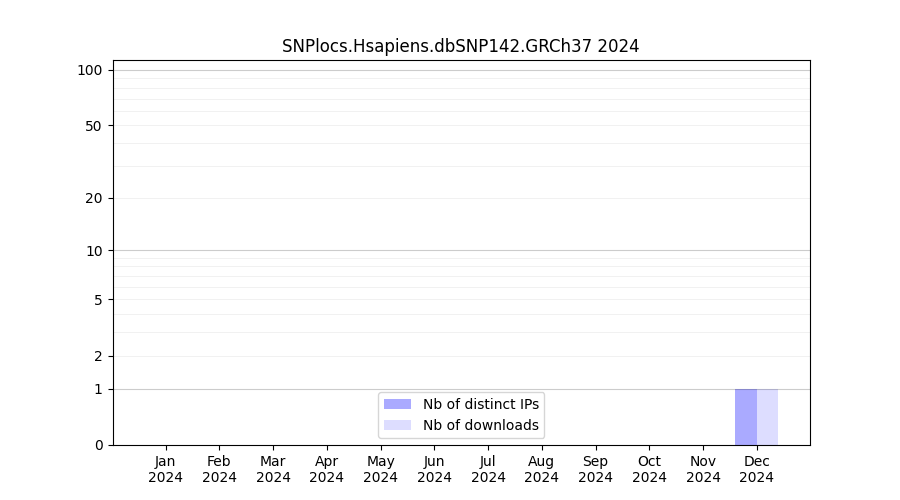Click the 10 y-axis tick label

pos(94,251)
